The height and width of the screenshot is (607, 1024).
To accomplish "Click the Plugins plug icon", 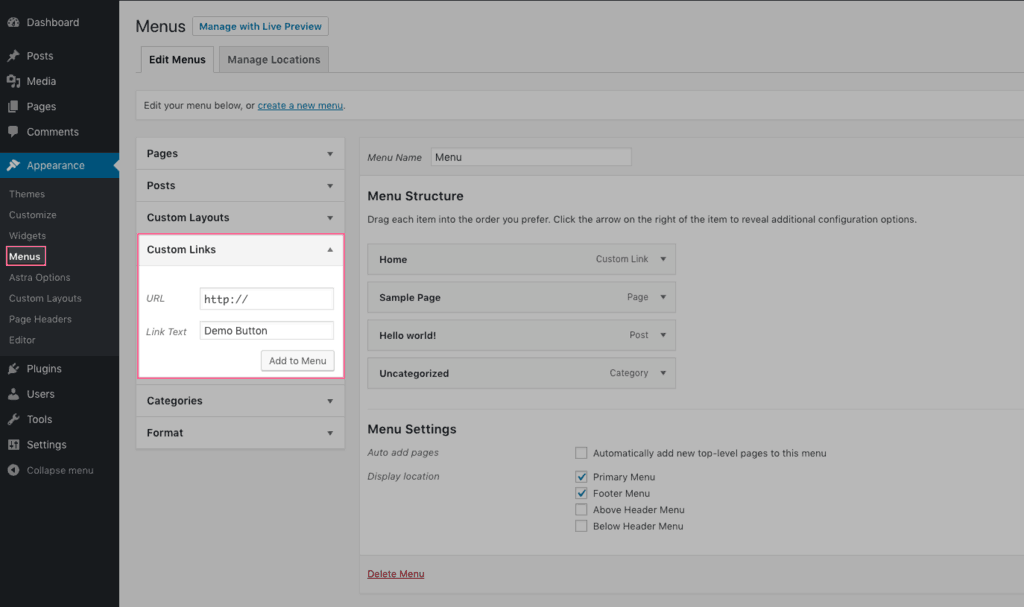I will tap(13, 369).
